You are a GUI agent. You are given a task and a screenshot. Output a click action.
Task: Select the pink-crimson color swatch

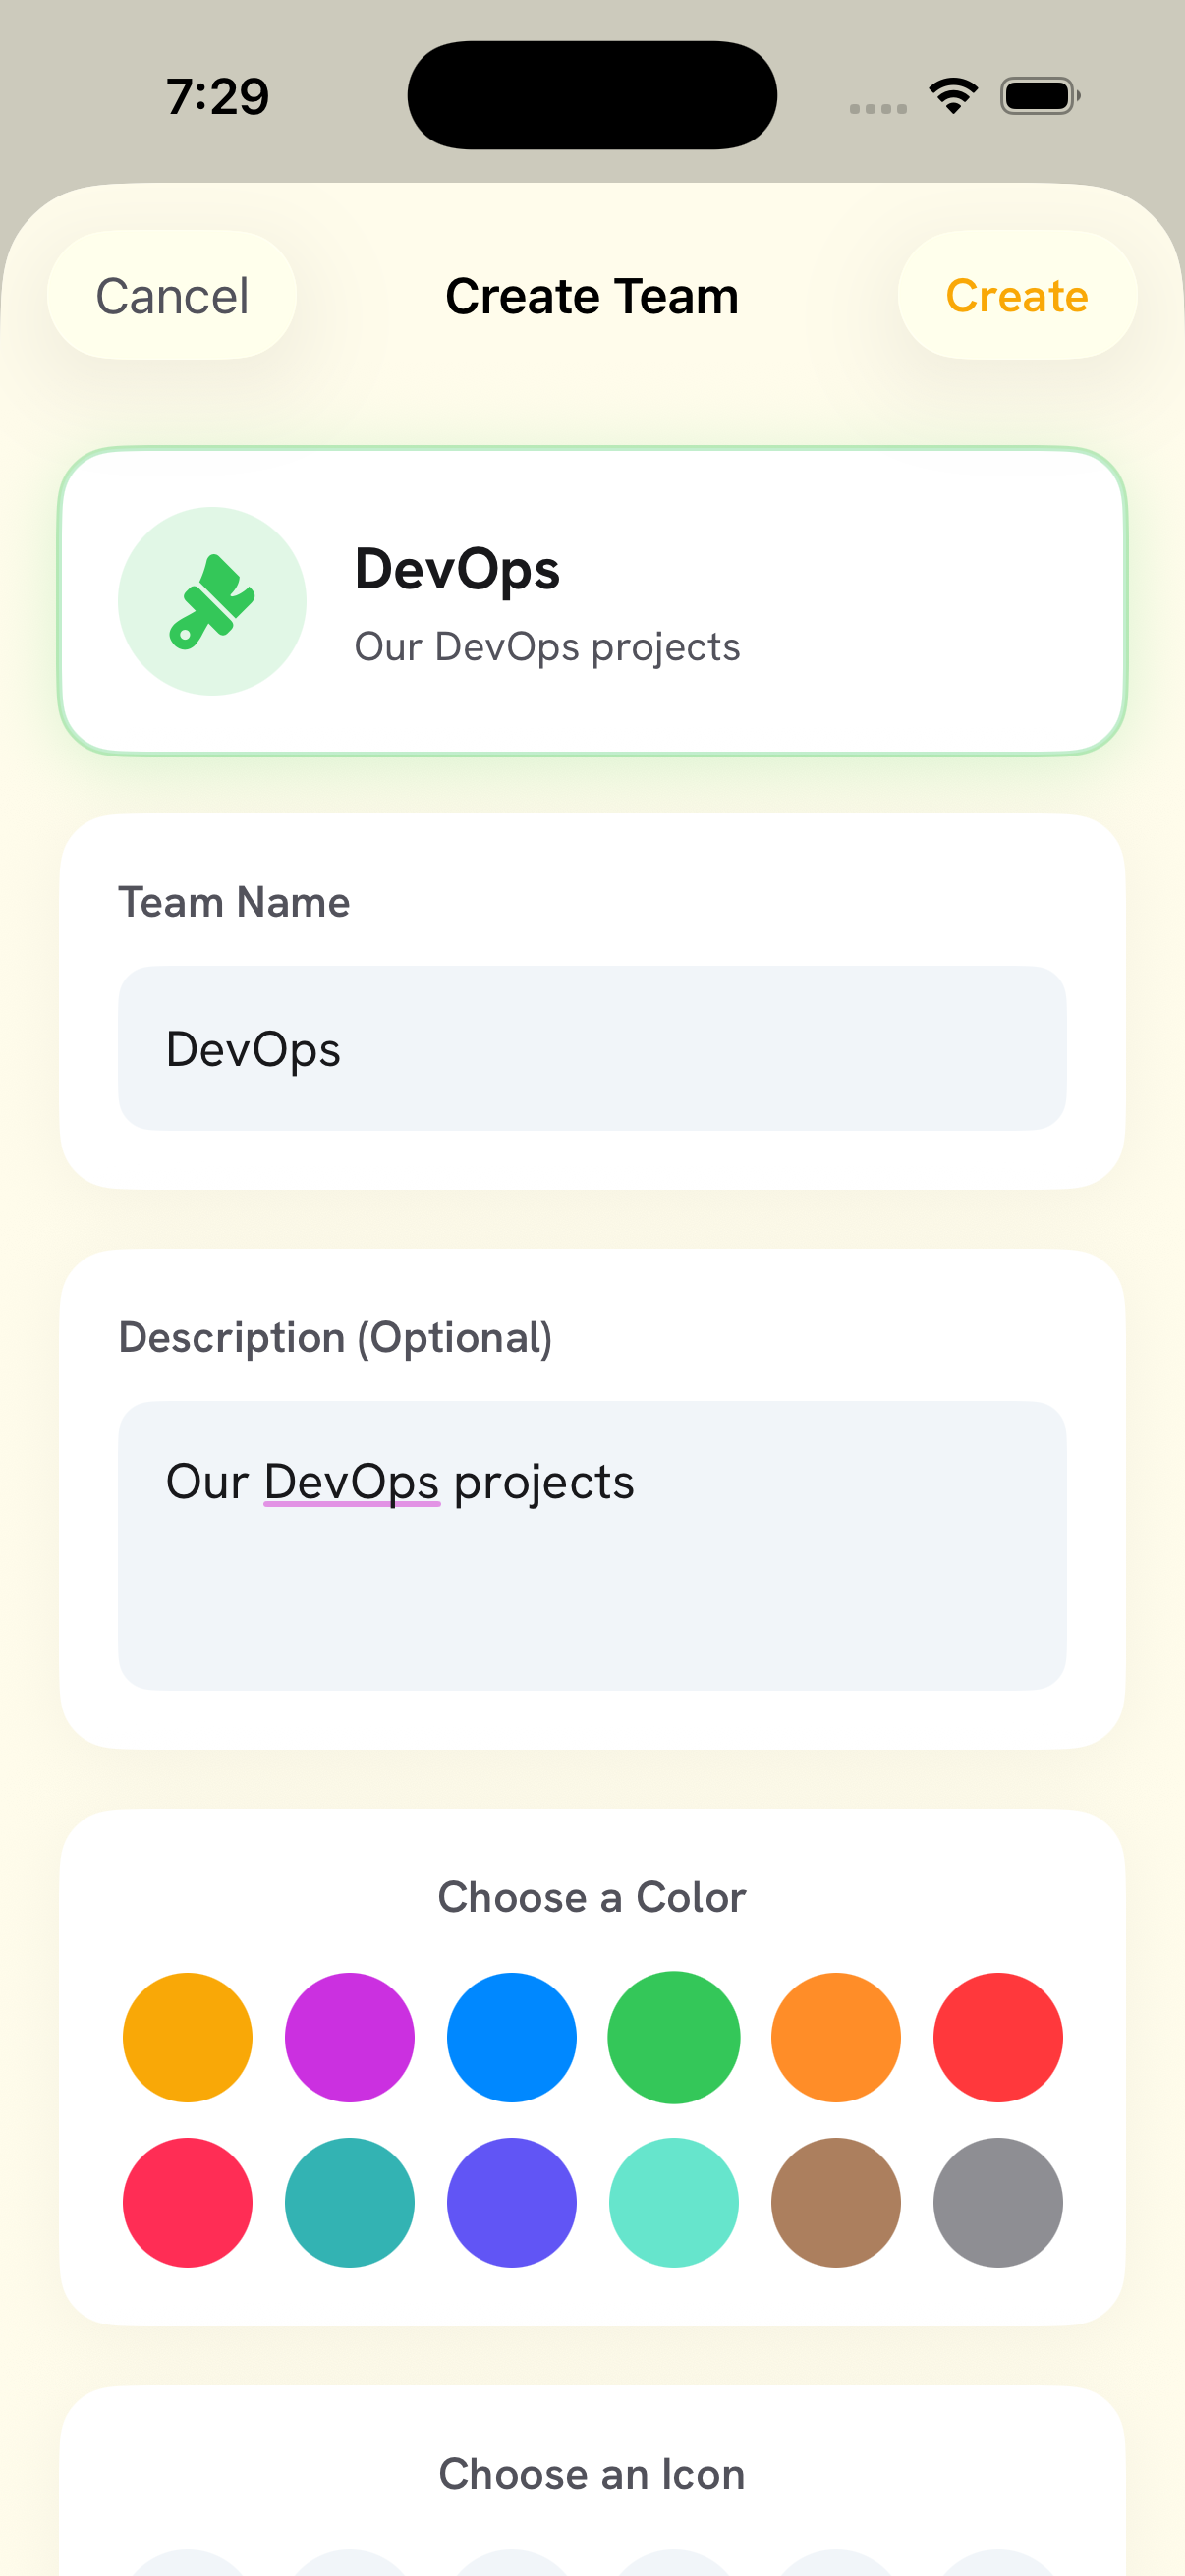[188, 2202]
